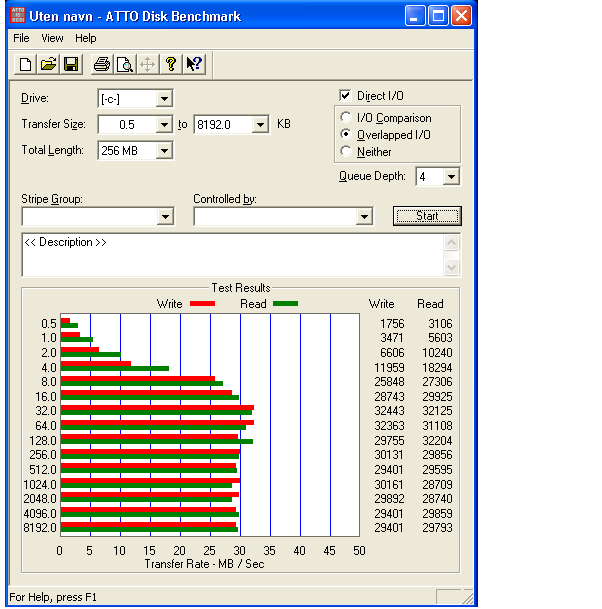
Task: Open the maximum Transfer Size dropdown showing 8192.0
Action: pos(260,125)
